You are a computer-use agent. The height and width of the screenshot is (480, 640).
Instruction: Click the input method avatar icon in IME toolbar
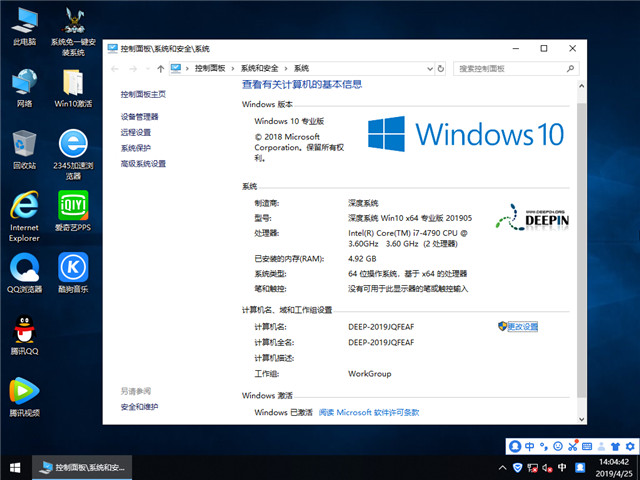click(515, 446)
